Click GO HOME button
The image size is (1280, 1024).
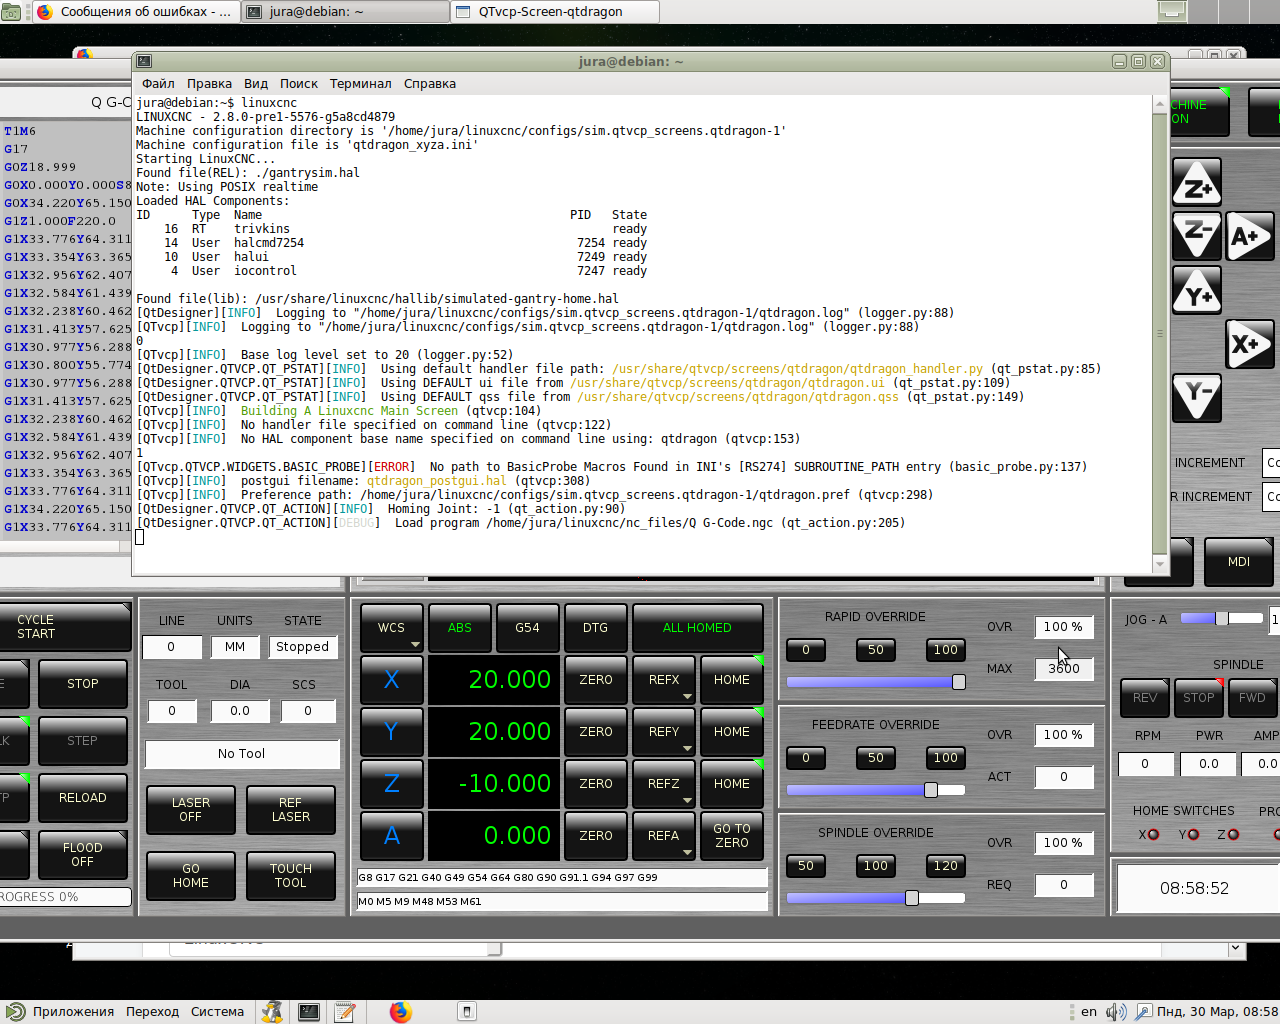pos(191,876)
